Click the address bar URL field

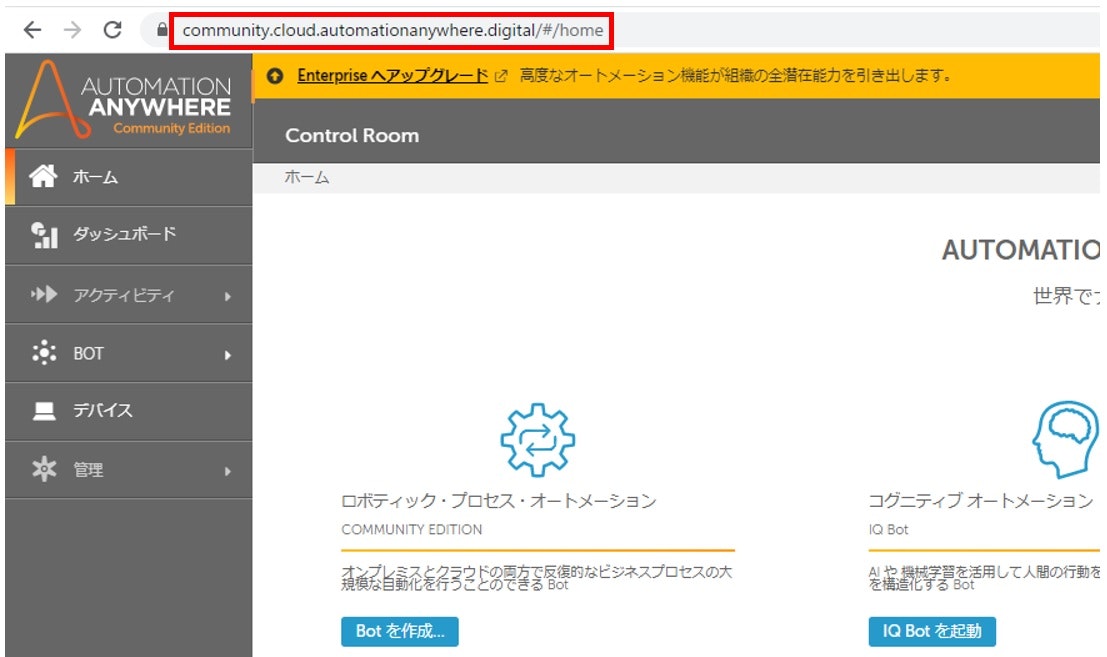pos(392,30)
